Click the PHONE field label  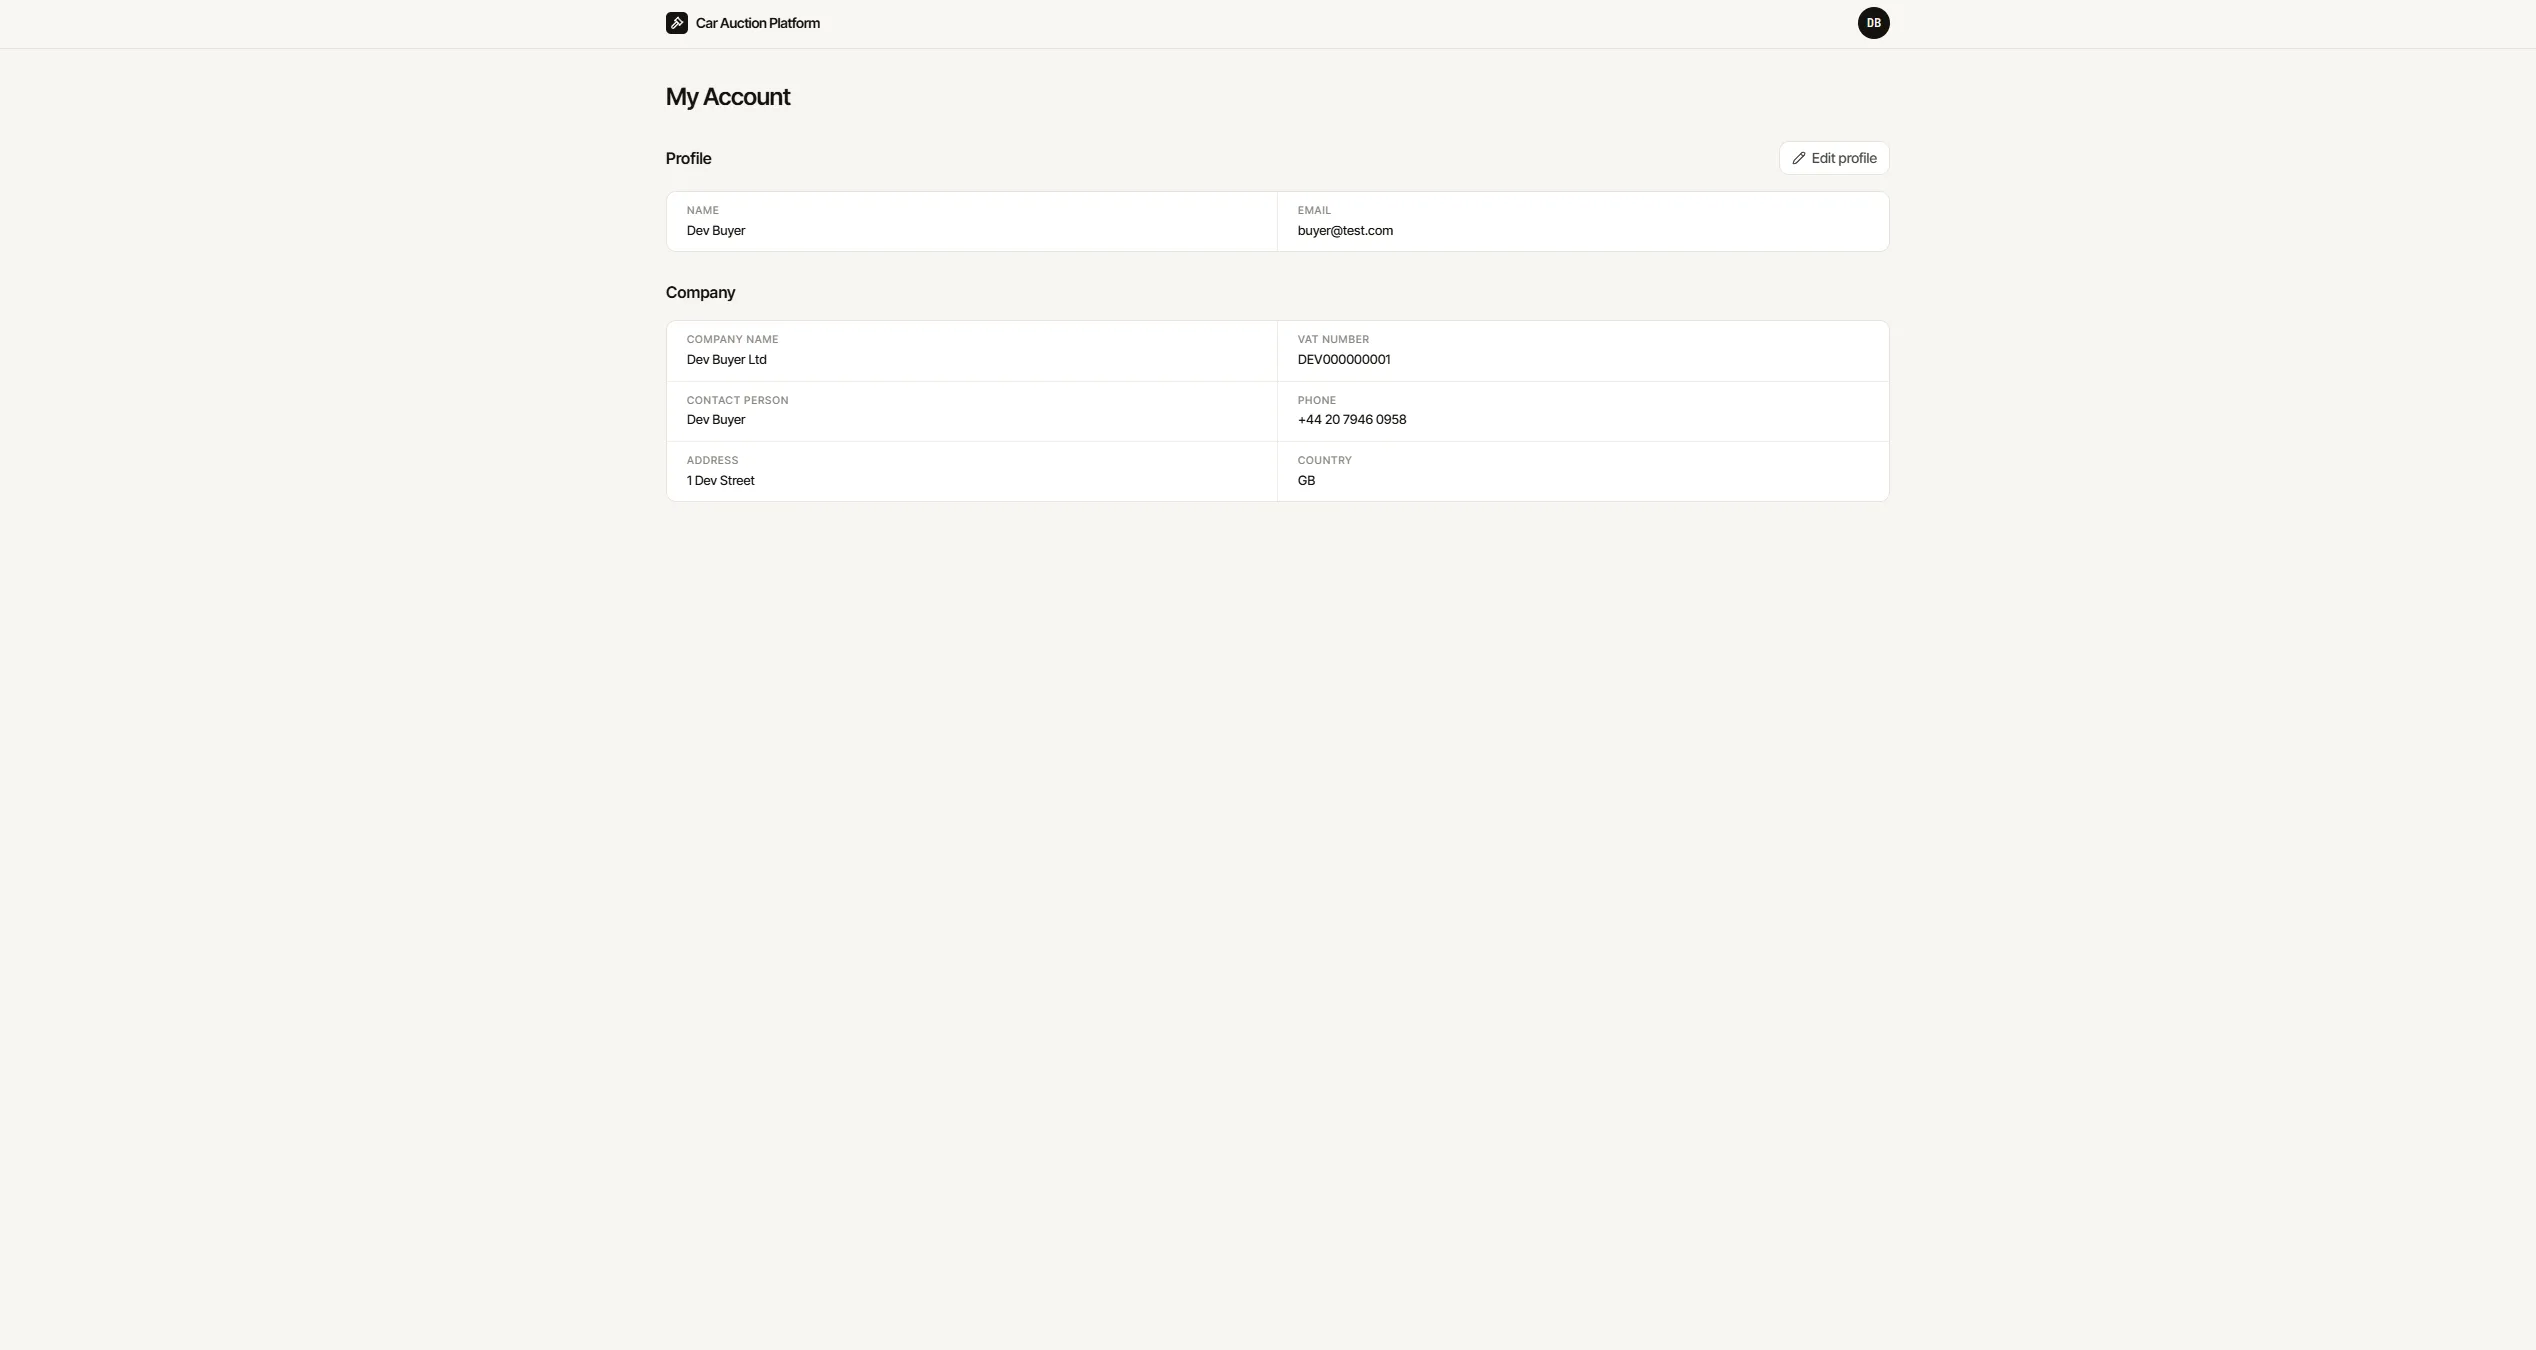tap(1317, 400)
